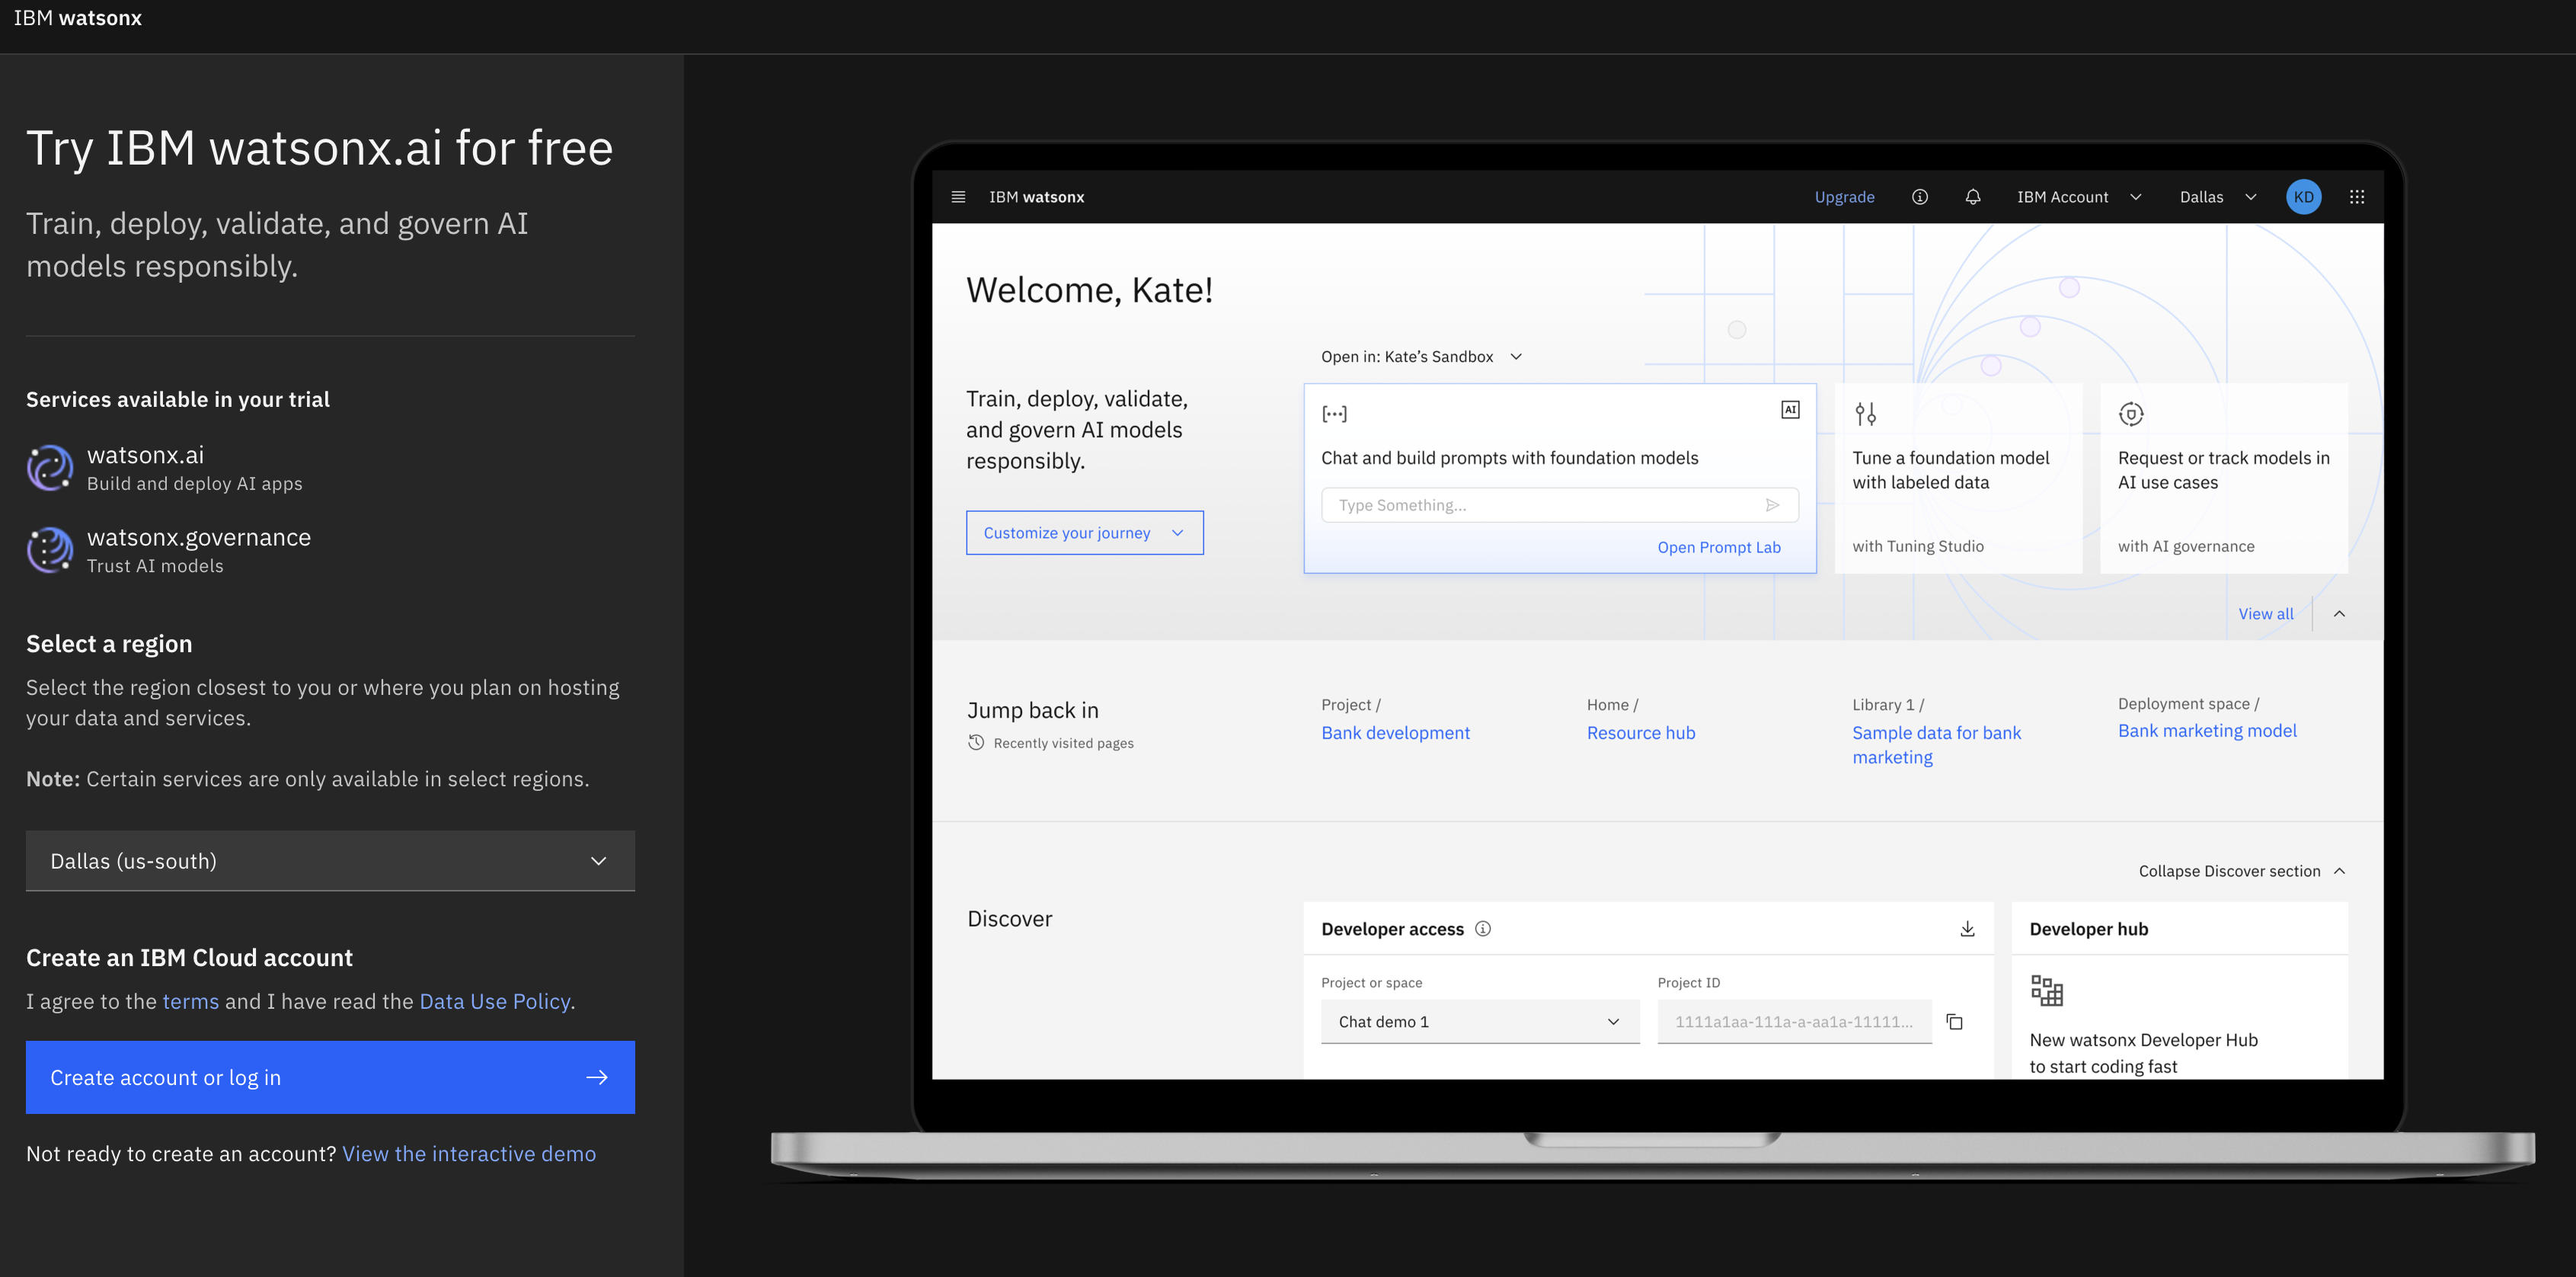Click View all tasks link
Viewport: 2576px width, 1277px height.
point(2265,614)
